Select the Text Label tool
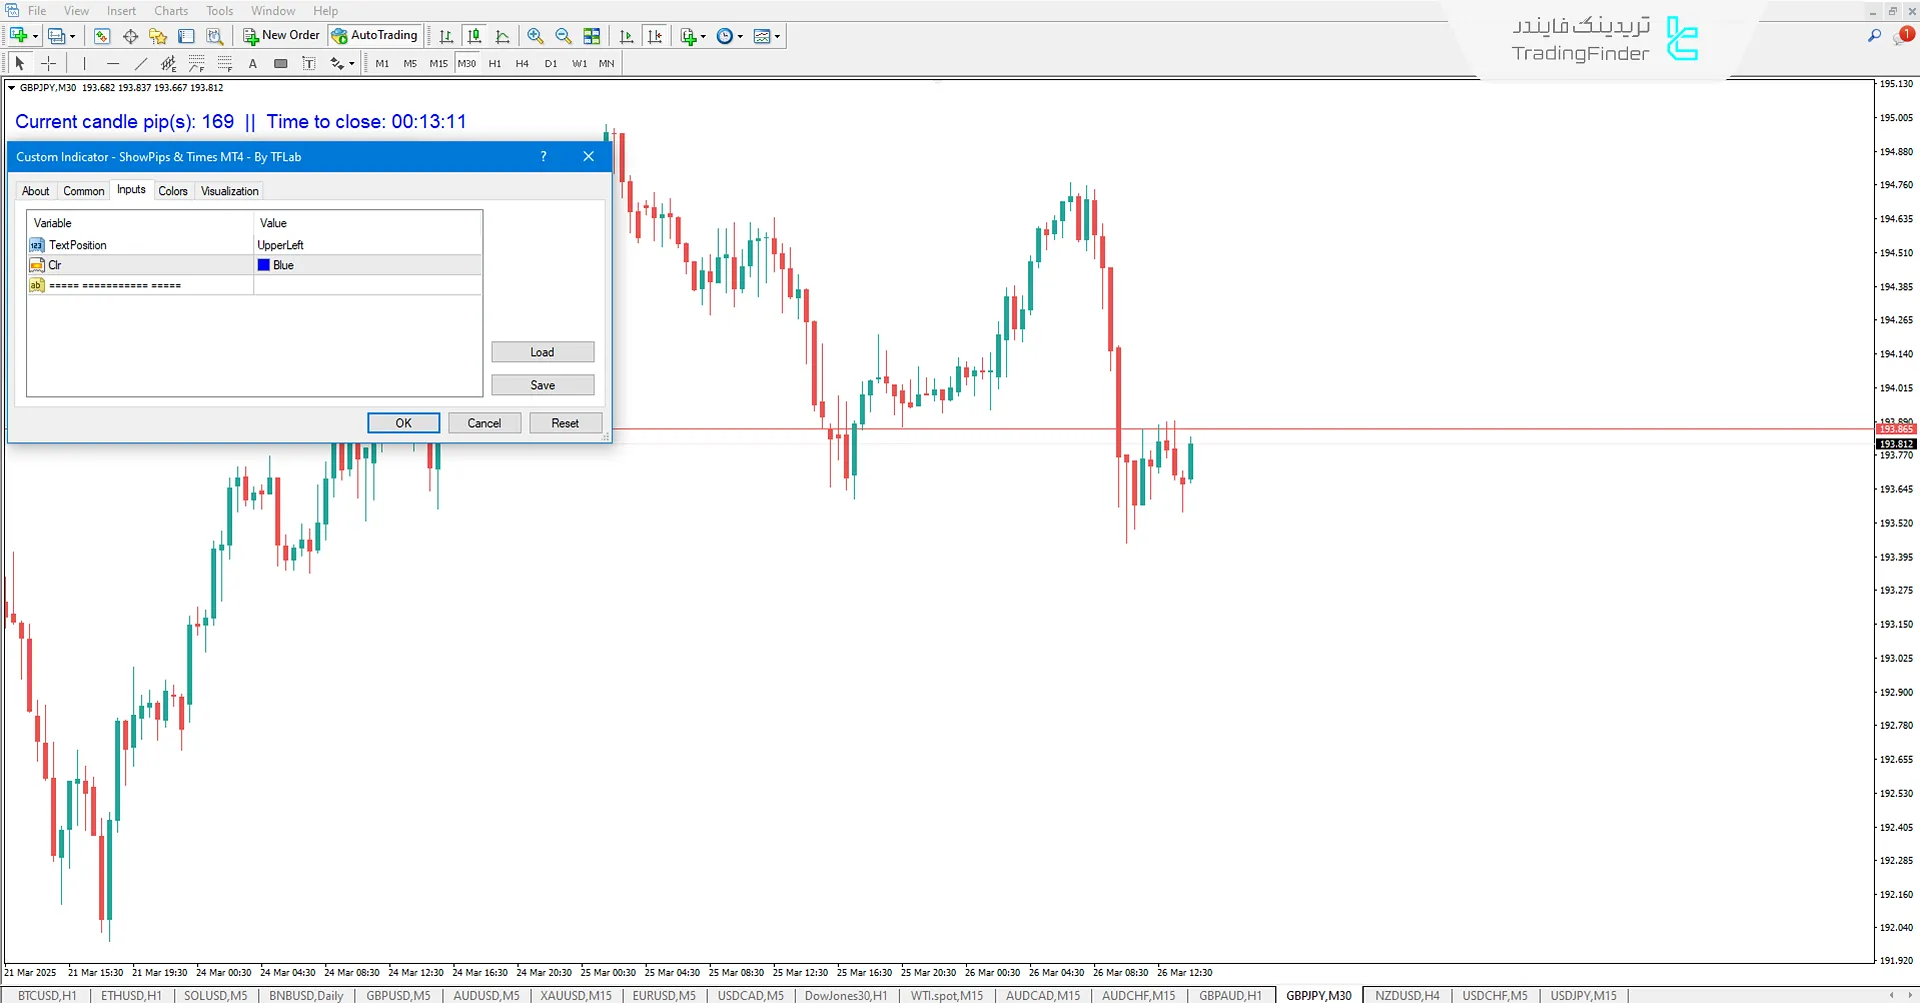1920x1003 pixels. pos(309,63)
